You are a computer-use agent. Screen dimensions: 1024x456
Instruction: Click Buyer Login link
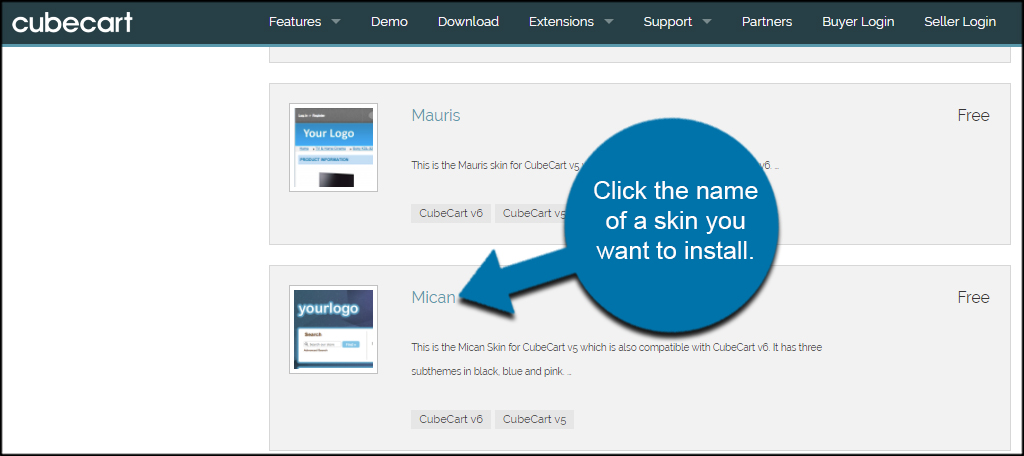pos(858,22)
